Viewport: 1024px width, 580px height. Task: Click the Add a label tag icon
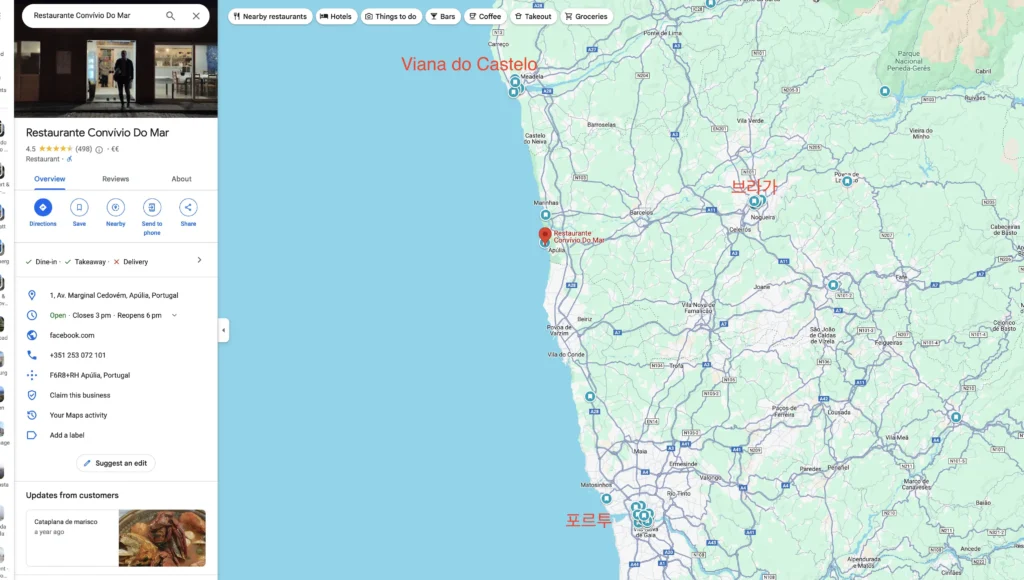pos(31,435)
